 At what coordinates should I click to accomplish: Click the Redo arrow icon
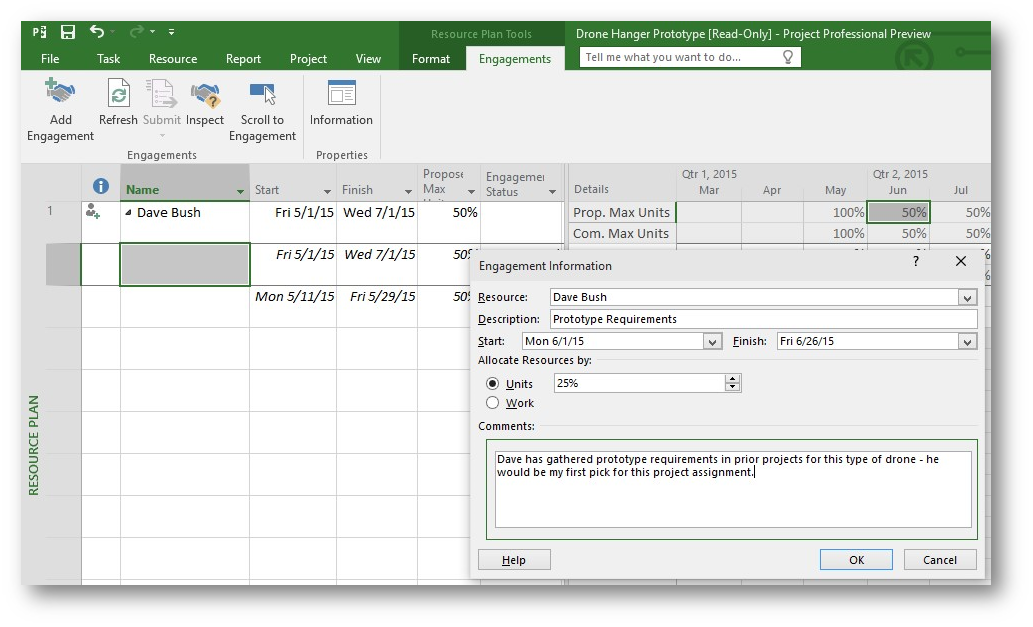click(x=136, y=31)
